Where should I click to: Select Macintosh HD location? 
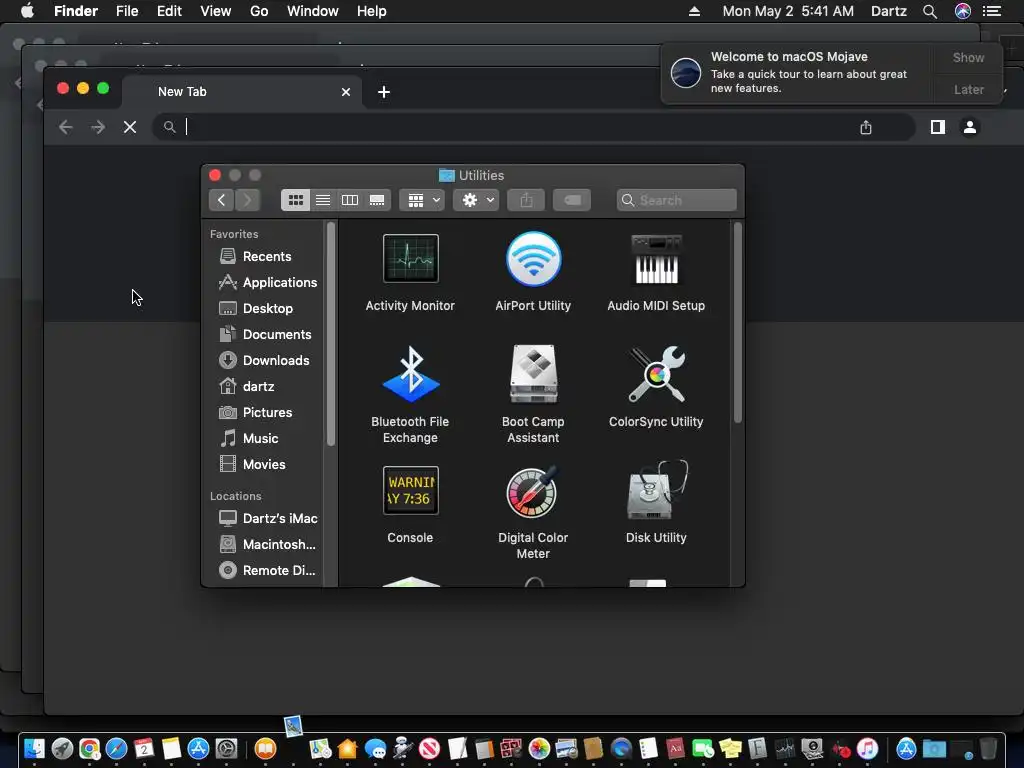pos(266,545)
